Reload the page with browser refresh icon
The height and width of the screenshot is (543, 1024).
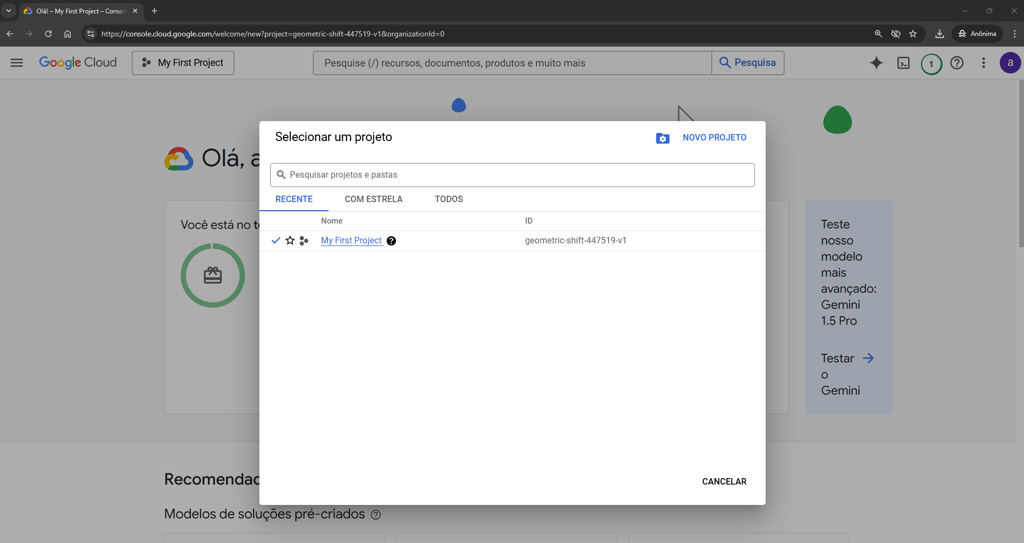pos(48,34)
